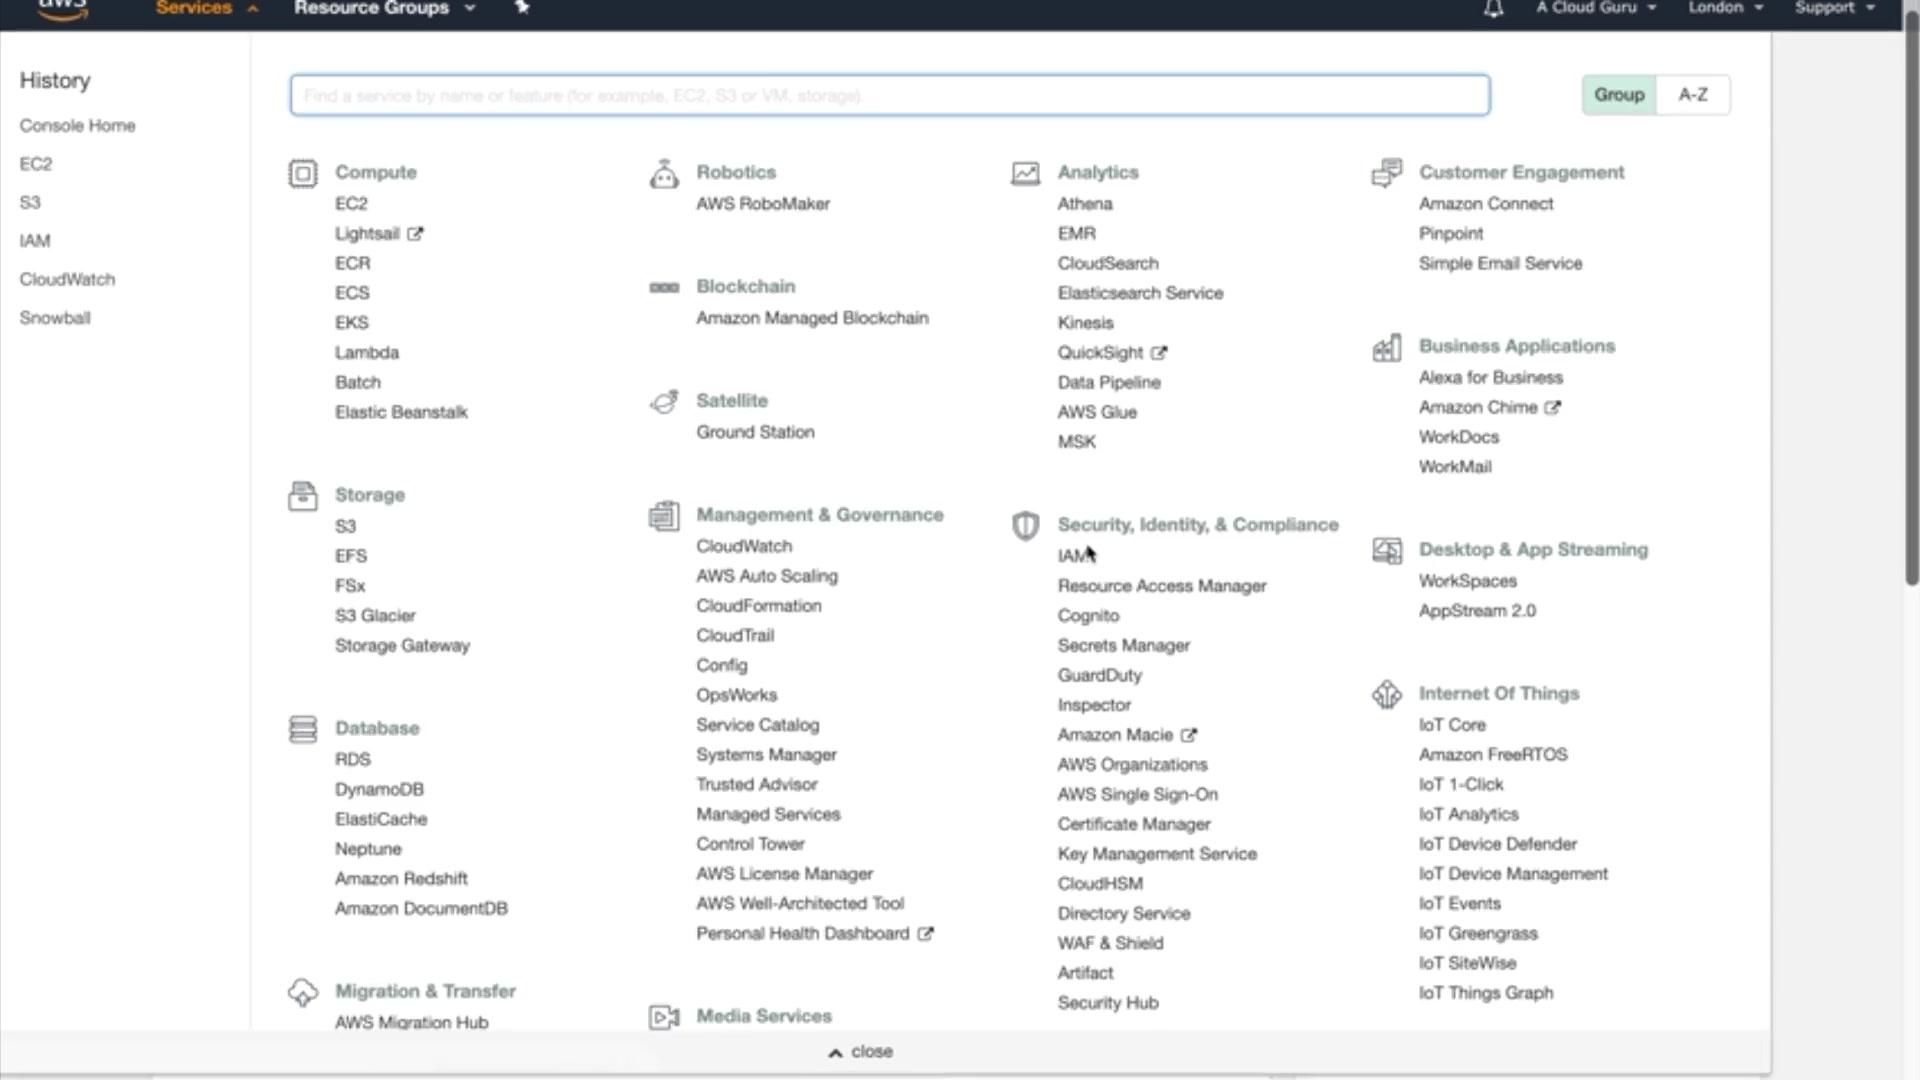
Task: Open CloudWatch from History sidebar
Action: [67, 280]
